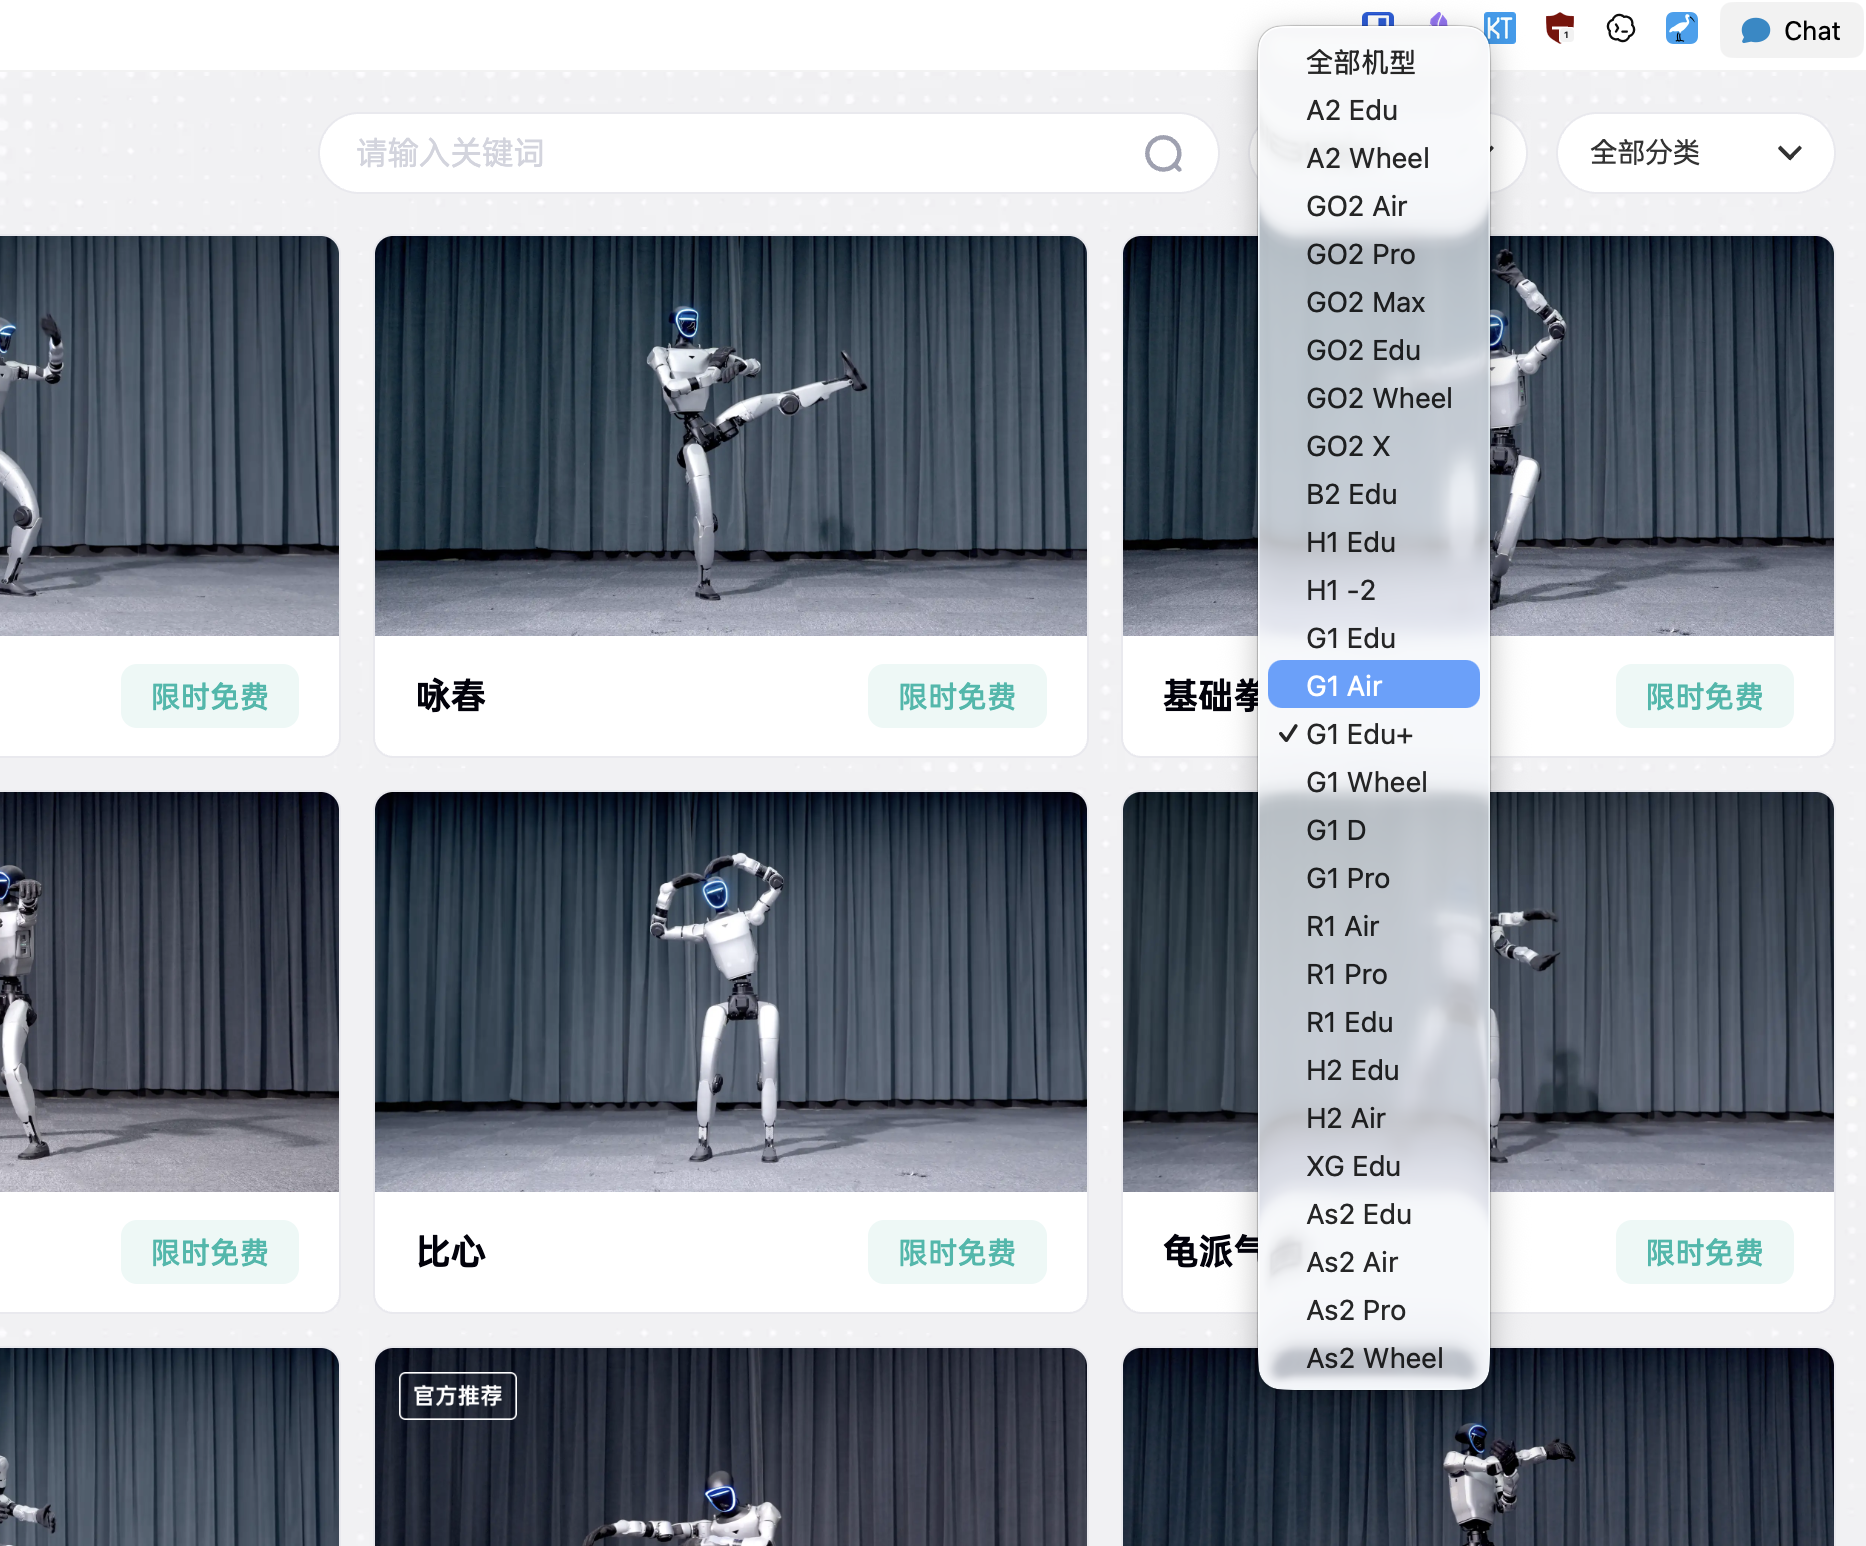Choose H1 -2 model option
This screenshot has height=1546, width=1866.
tap(1373, 590)
